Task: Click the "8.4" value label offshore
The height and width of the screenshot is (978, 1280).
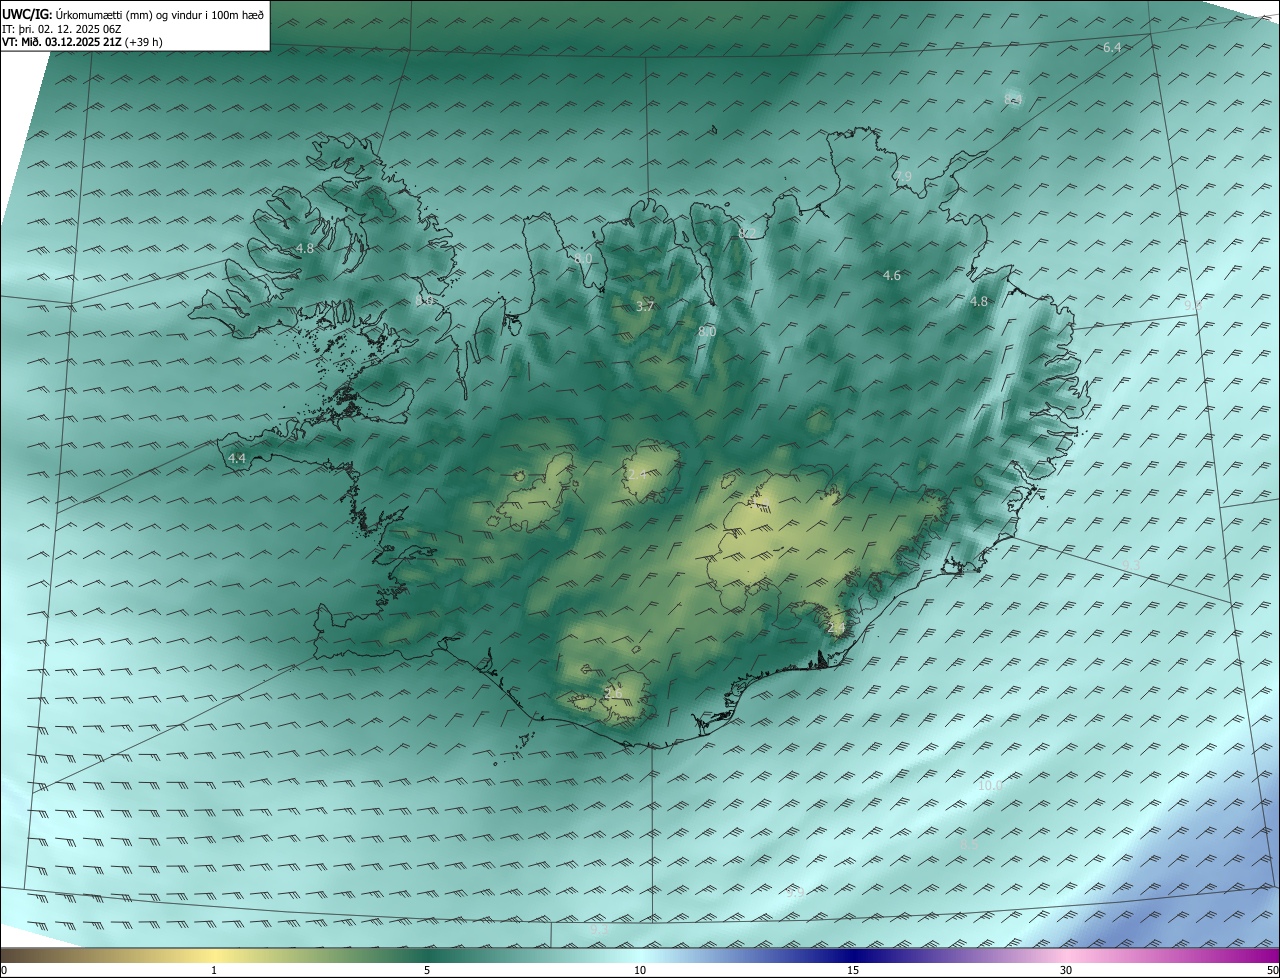Action: coord(1013,98)
